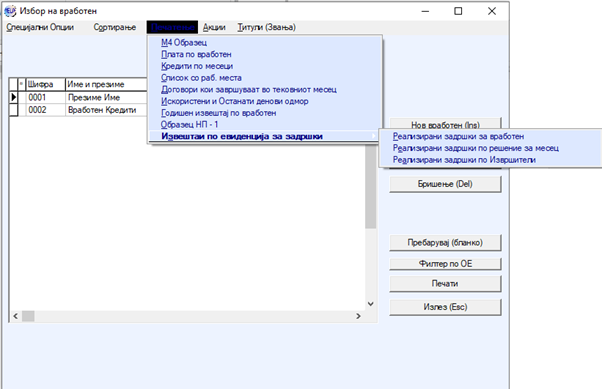Click row selector arrow of row 0001
The image size is (602, 389).
pyautogui.click(x=13, y=98)
